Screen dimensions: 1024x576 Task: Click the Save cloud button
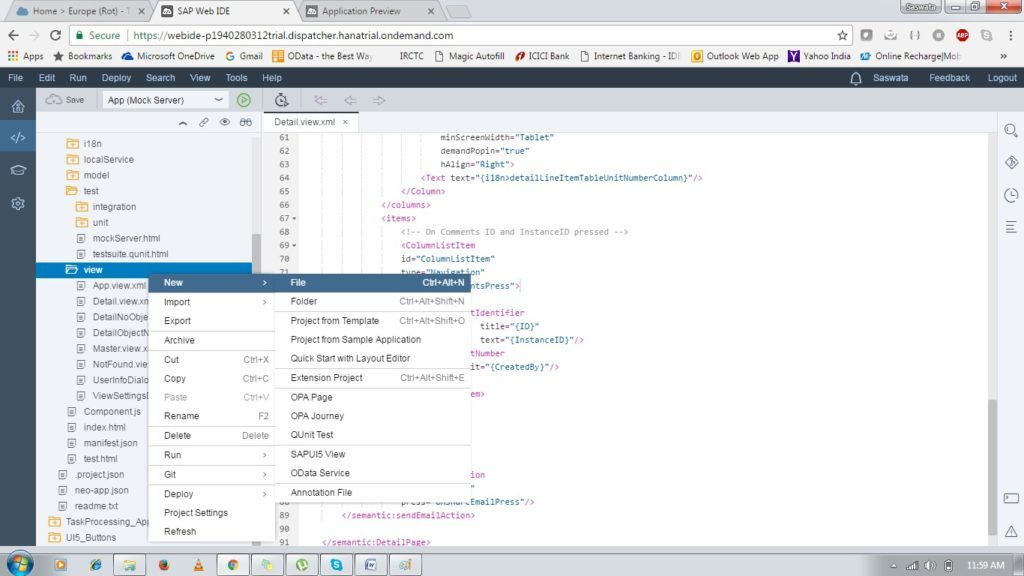point(65,100)
